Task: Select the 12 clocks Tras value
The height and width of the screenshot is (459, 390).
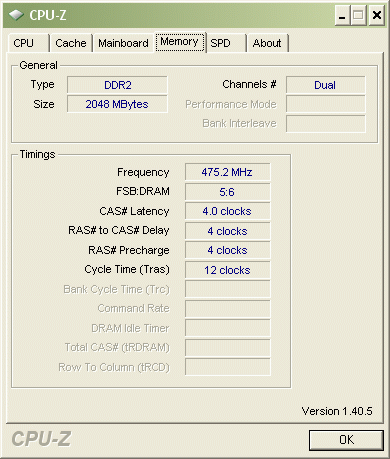Action: [228, 270]
